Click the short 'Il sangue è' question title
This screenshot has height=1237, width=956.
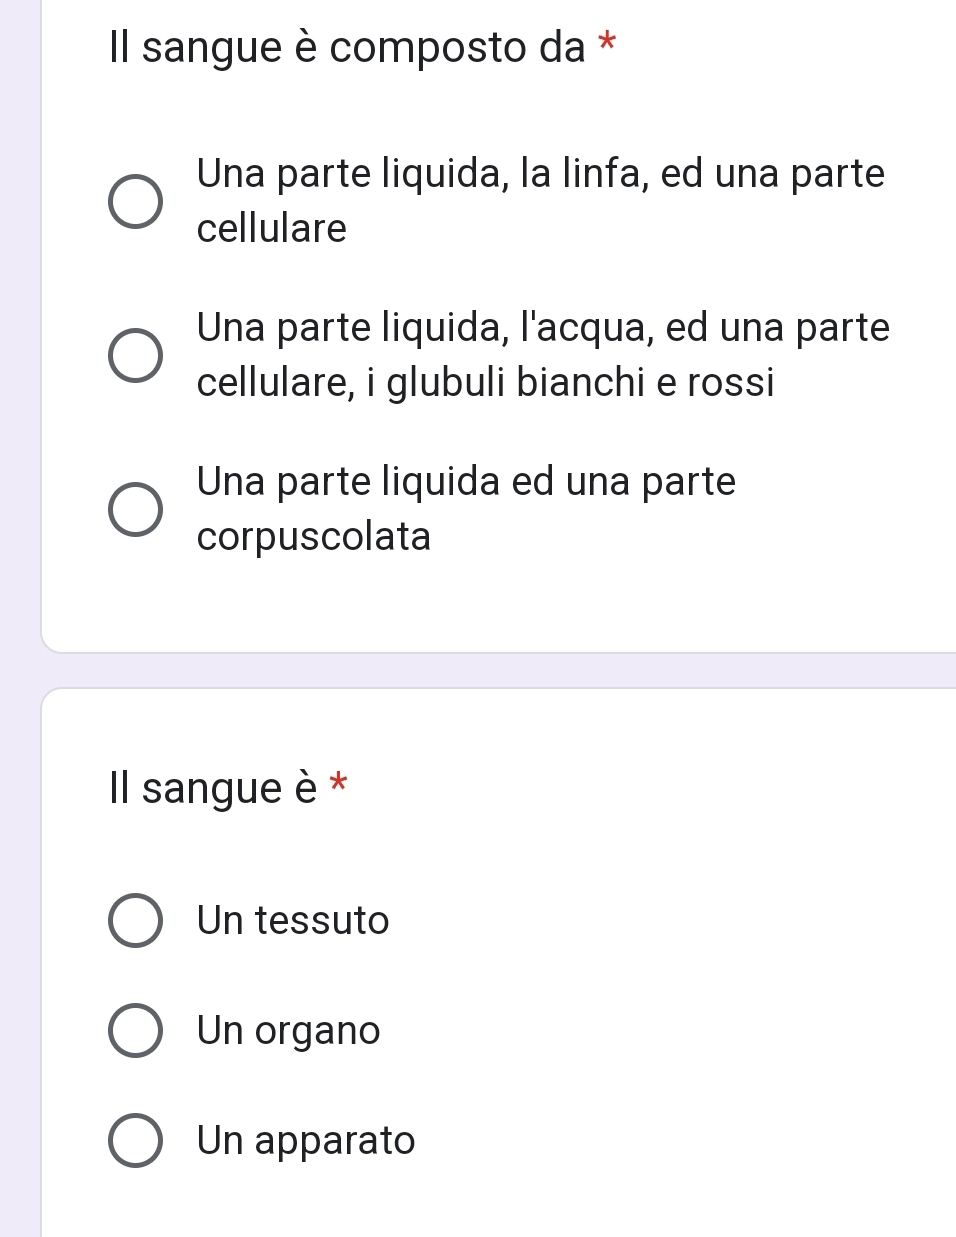(x=213, y=789)
